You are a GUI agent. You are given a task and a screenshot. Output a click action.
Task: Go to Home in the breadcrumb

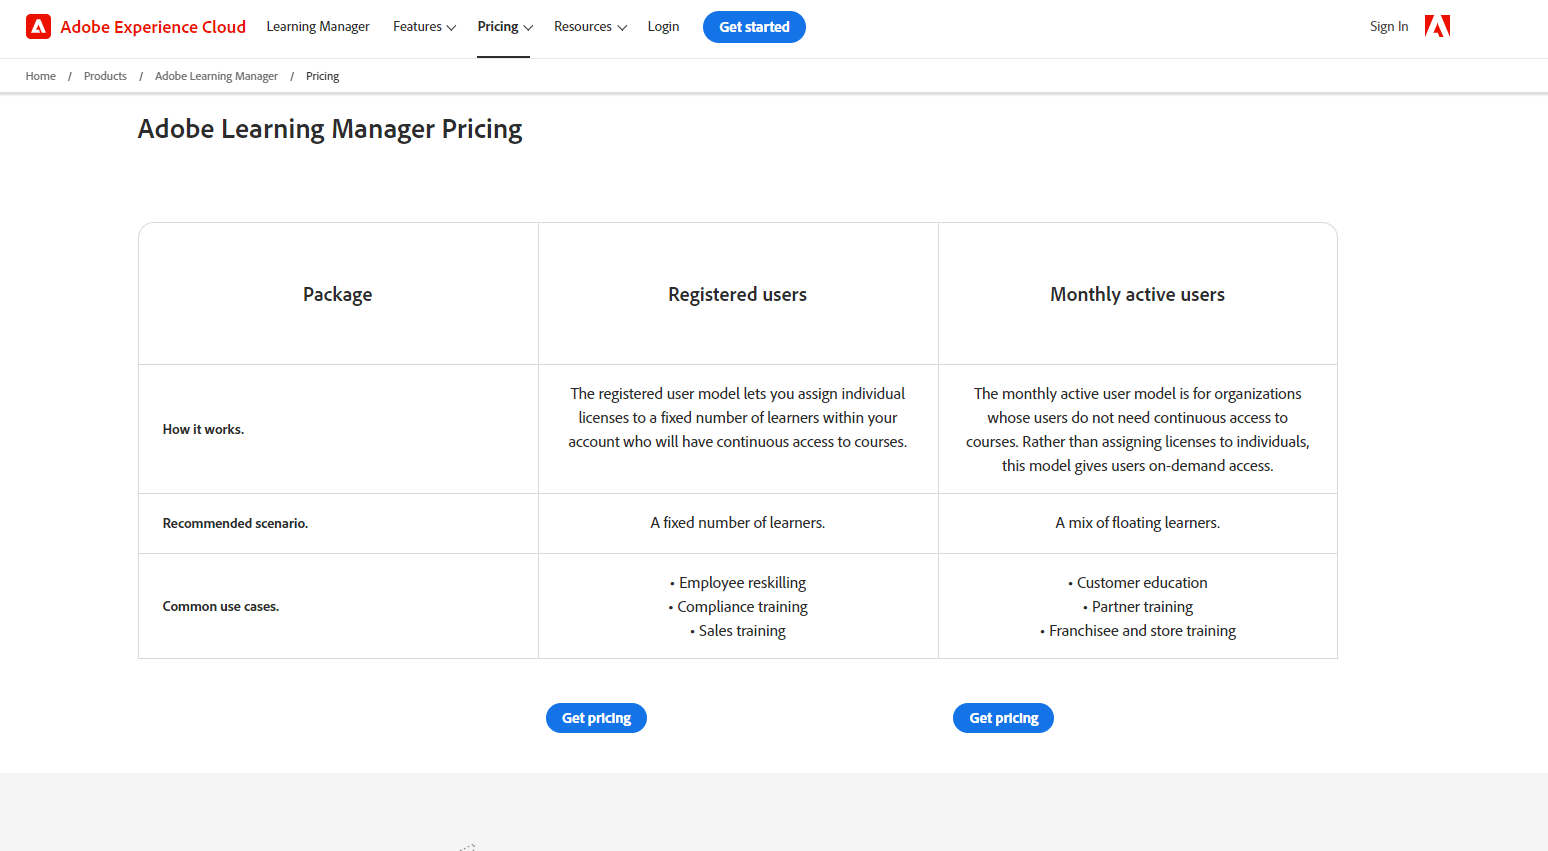pyautogui.click(x=41, y=76)
